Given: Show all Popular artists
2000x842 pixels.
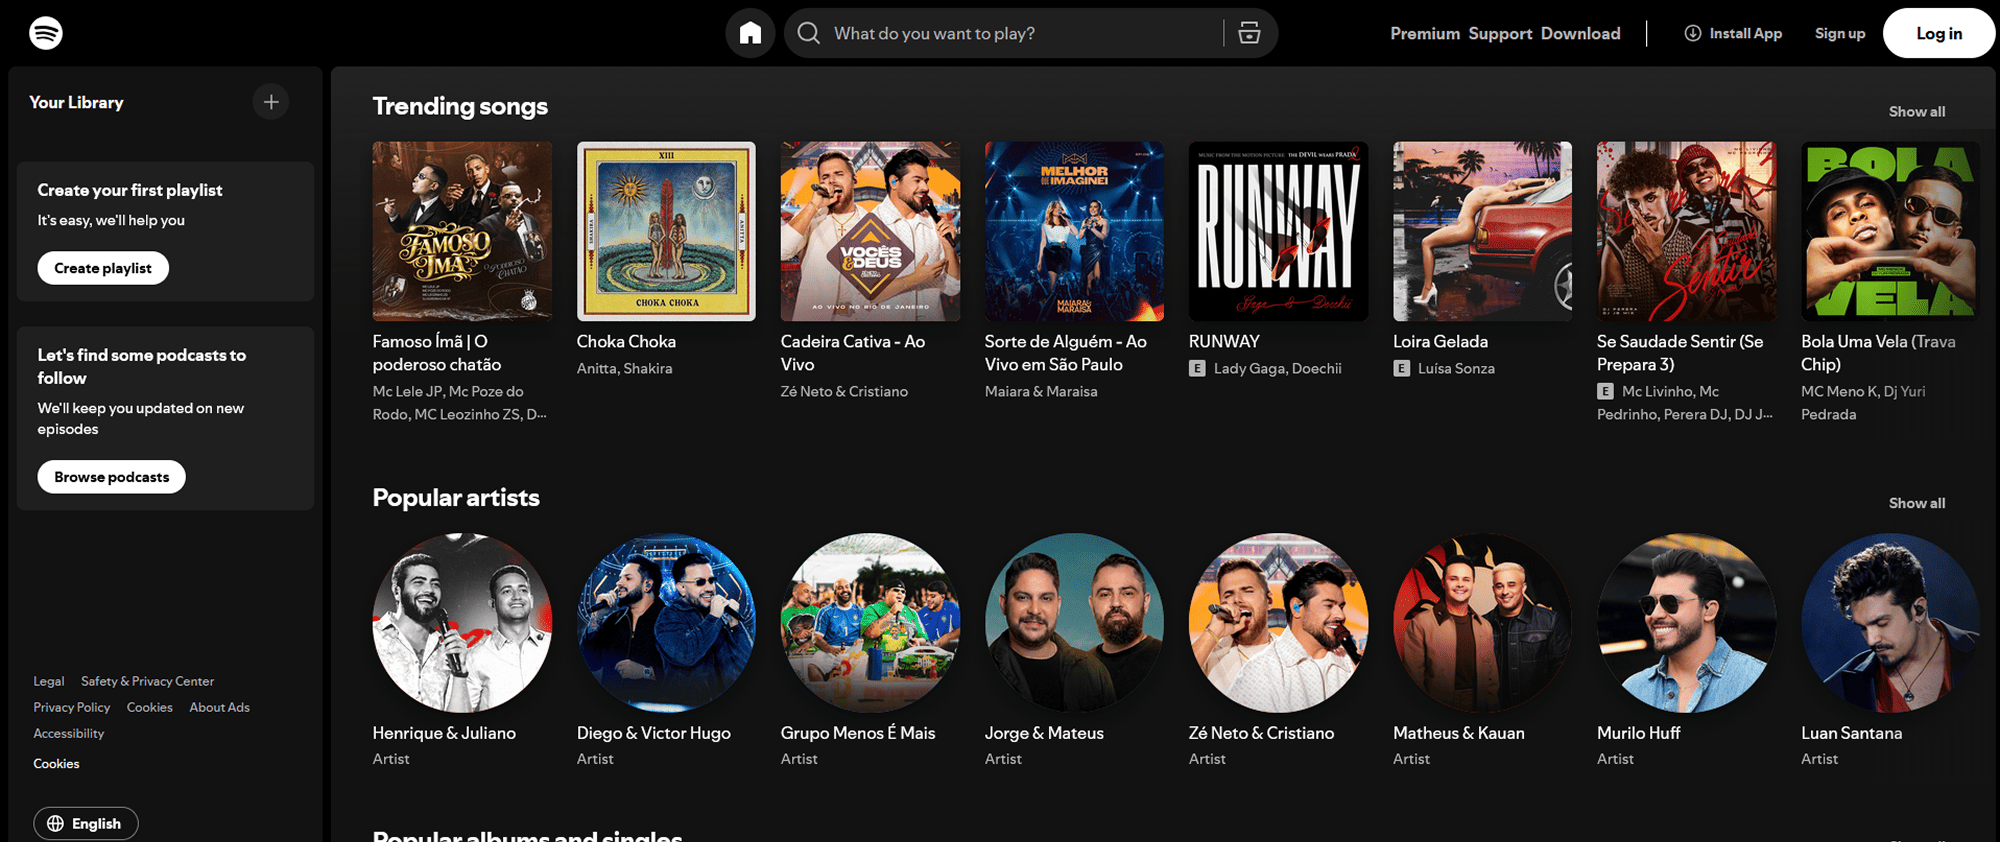Looking at the screenshot, I should (1916, 503).
